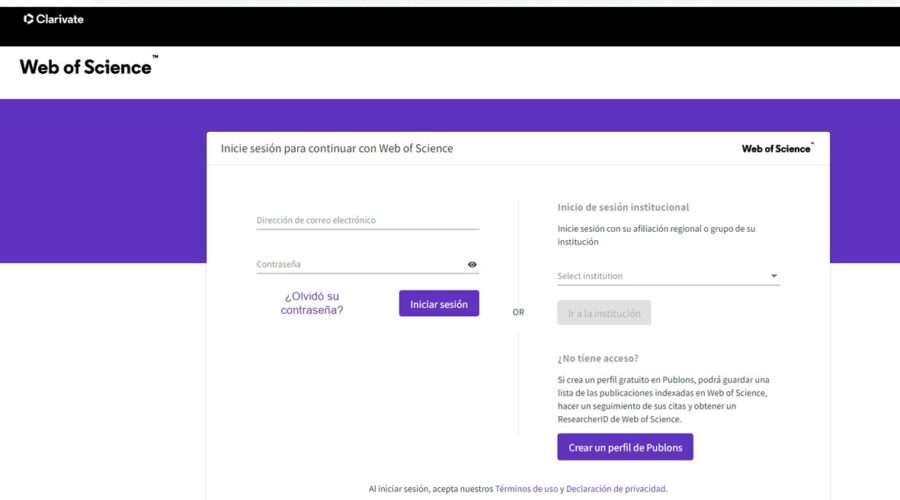The width and height of the screenshot is (900, 500).
Task: Open the Términos de uso link
Action: tap(526, 489)
